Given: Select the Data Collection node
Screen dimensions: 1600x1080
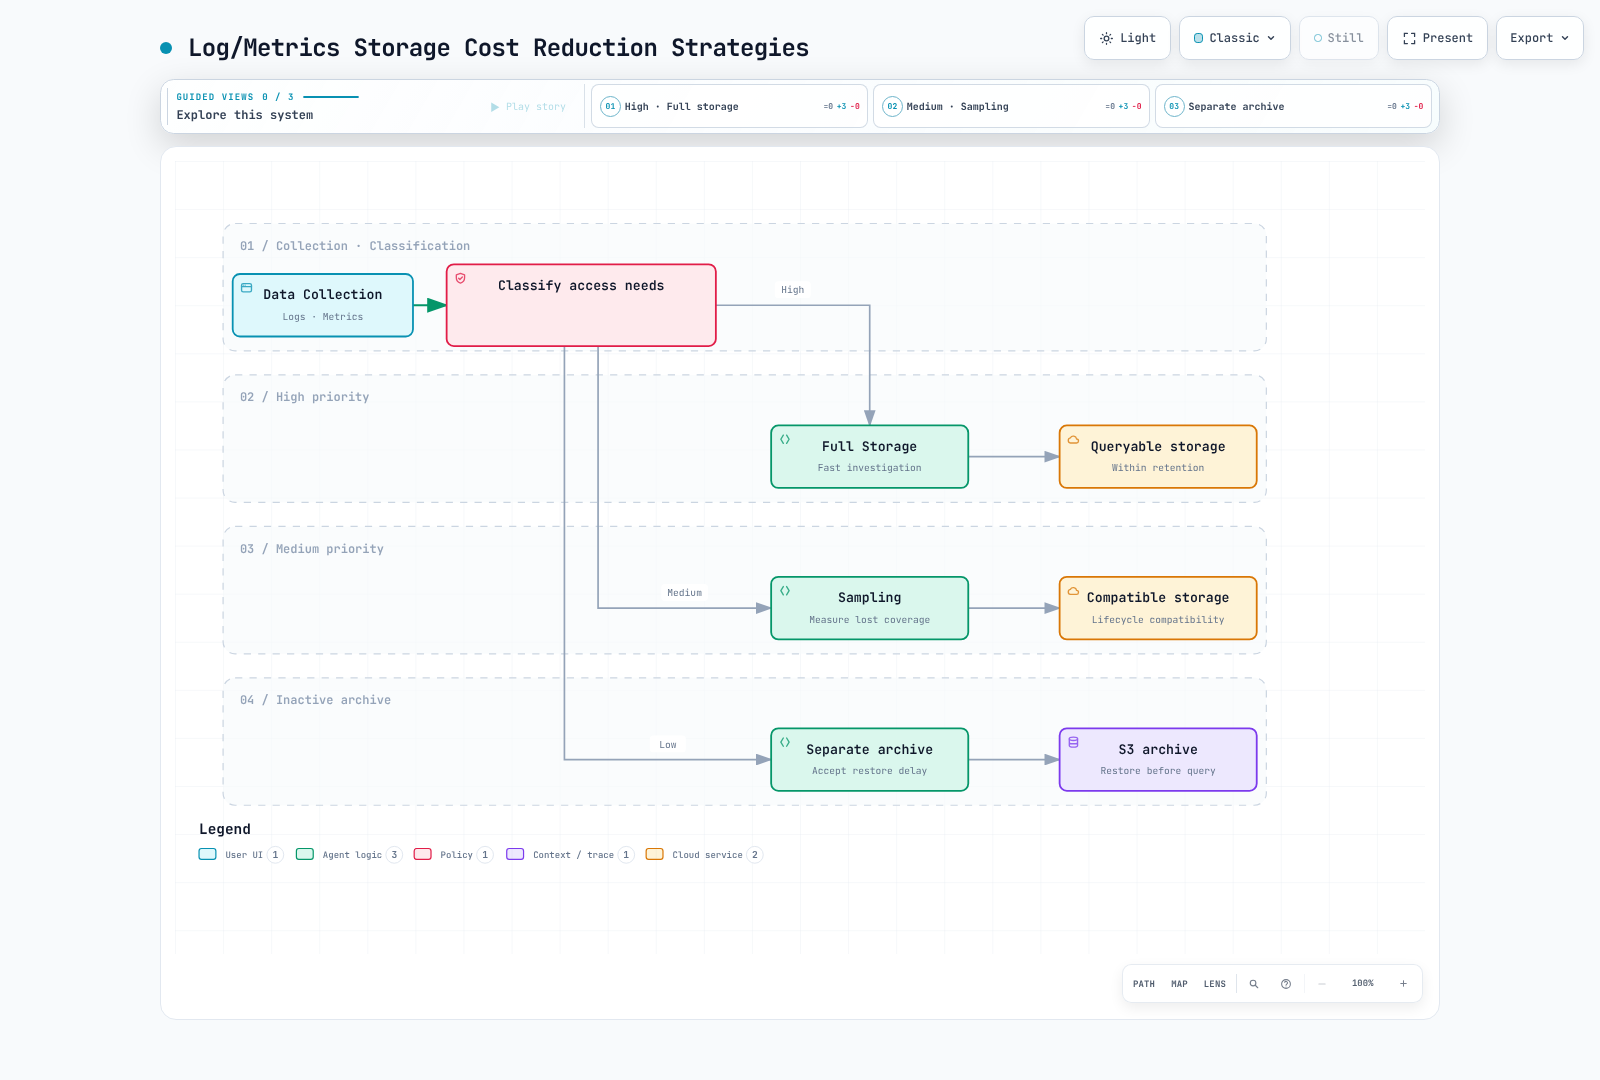Looking at the screenshot, I should pos(323,305).
